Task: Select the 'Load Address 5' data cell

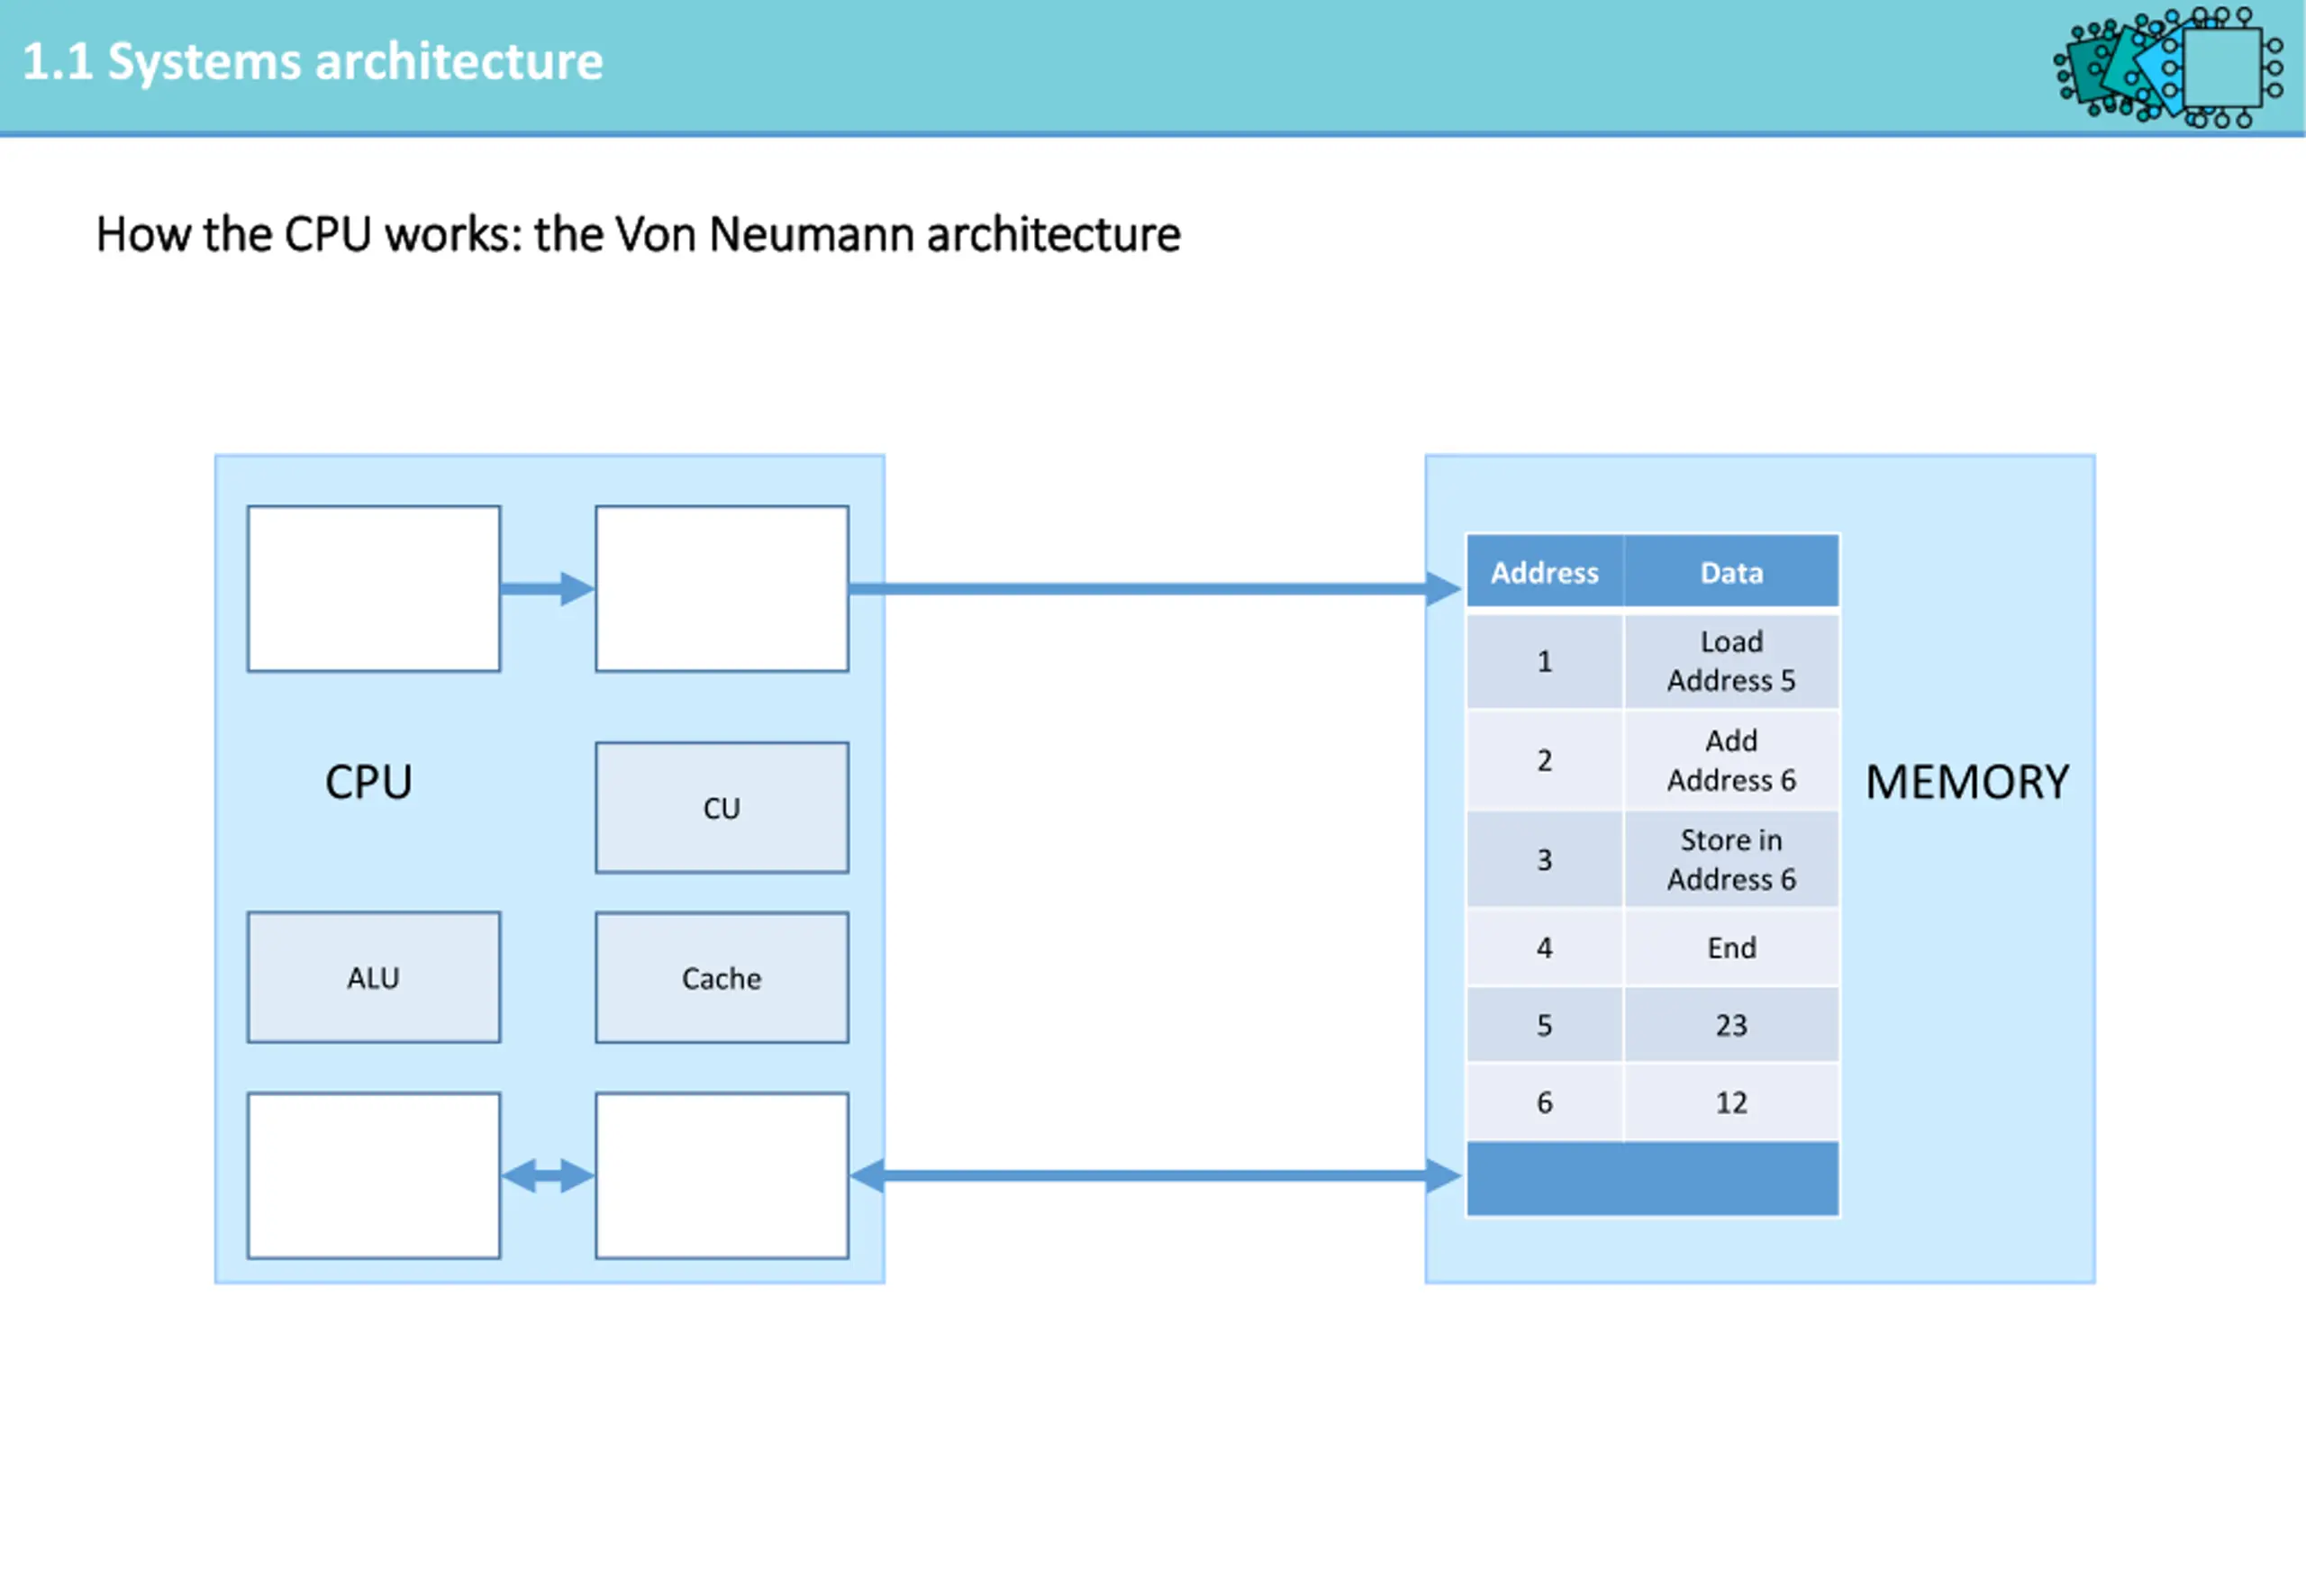Action: pyautogui.click(x=1732, y=661)
